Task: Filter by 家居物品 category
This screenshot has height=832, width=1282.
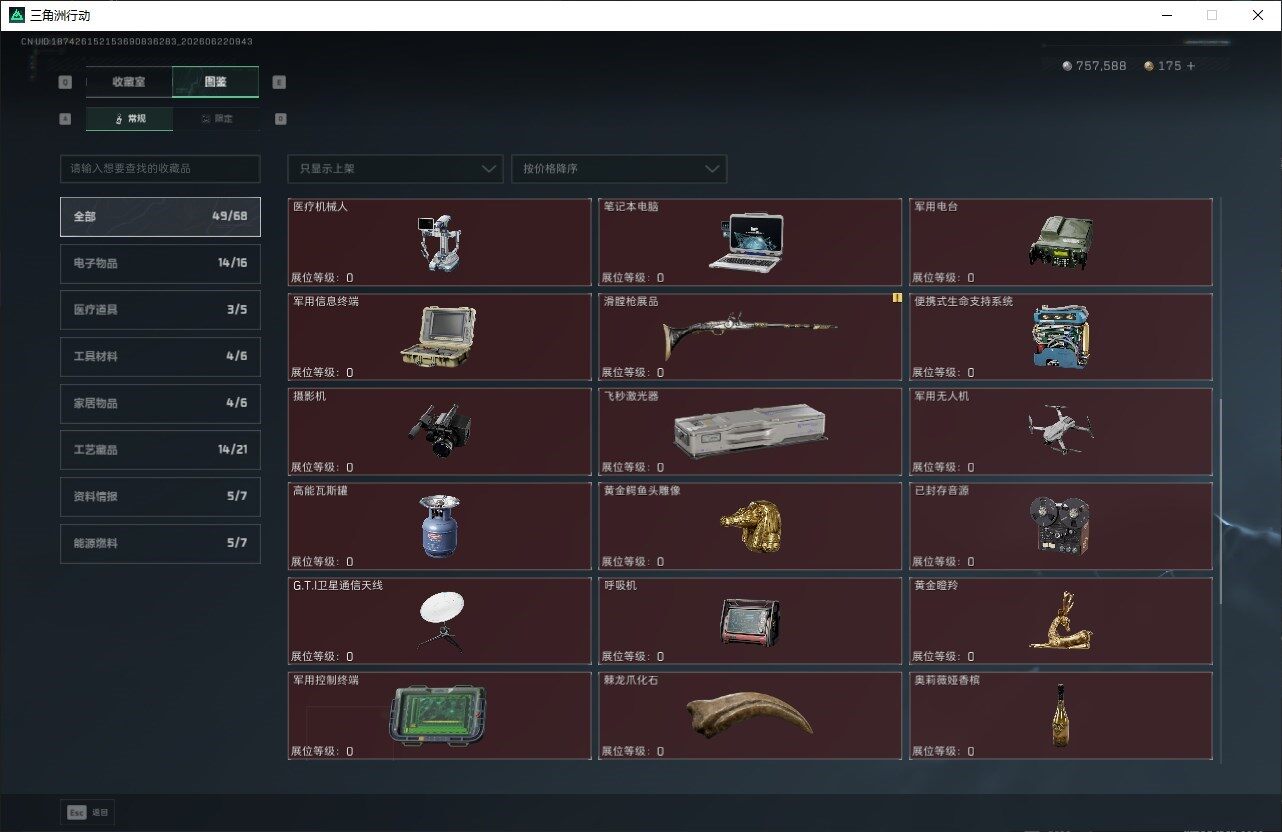Action: tap(160, 403)
